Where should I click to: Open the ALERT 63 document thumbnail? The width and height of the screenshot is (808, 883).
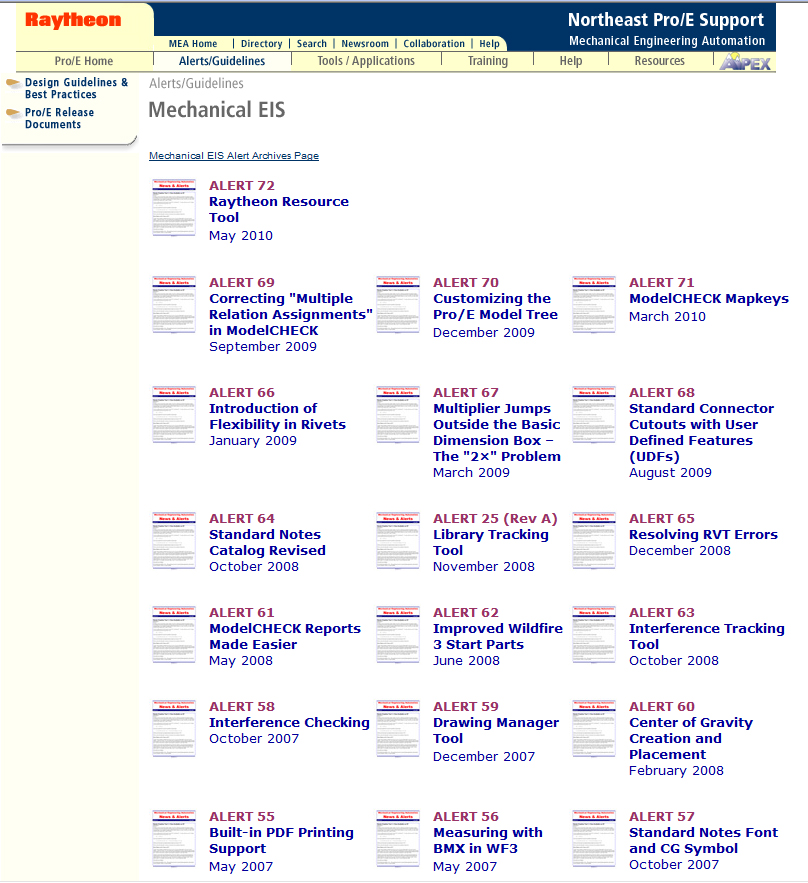[594, 635]
